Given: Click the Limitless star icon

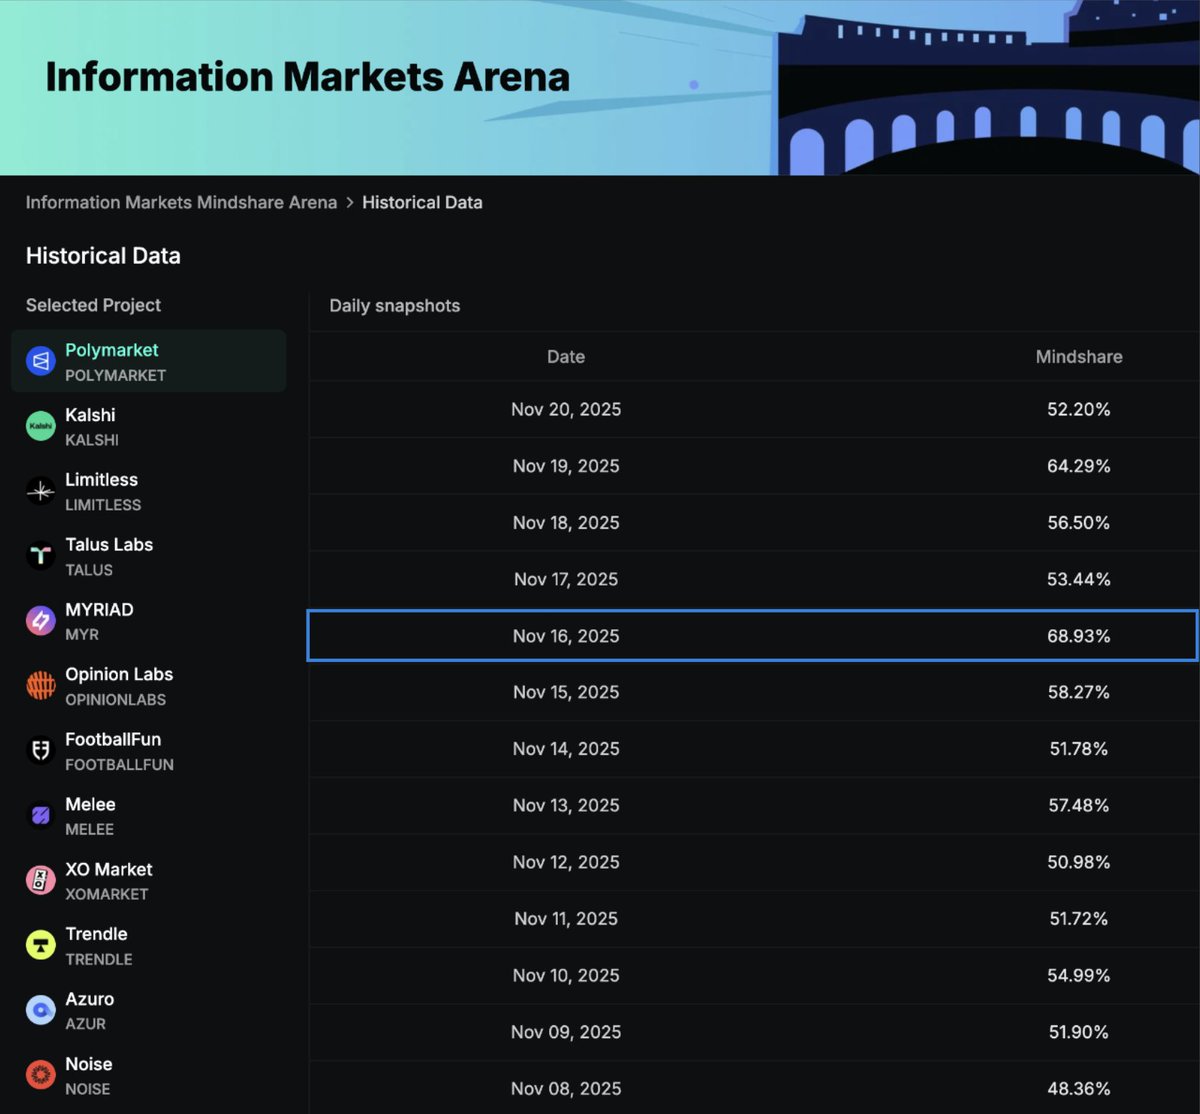Looking at the screenshot, I should pyautogui.click(x=40, y=490).
